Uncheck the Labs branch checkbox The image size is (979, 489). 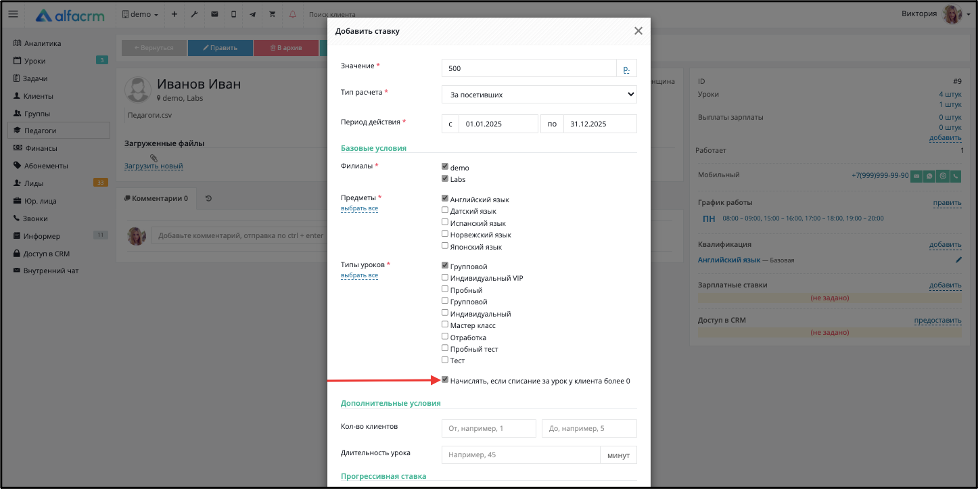(x=445, y=179)
